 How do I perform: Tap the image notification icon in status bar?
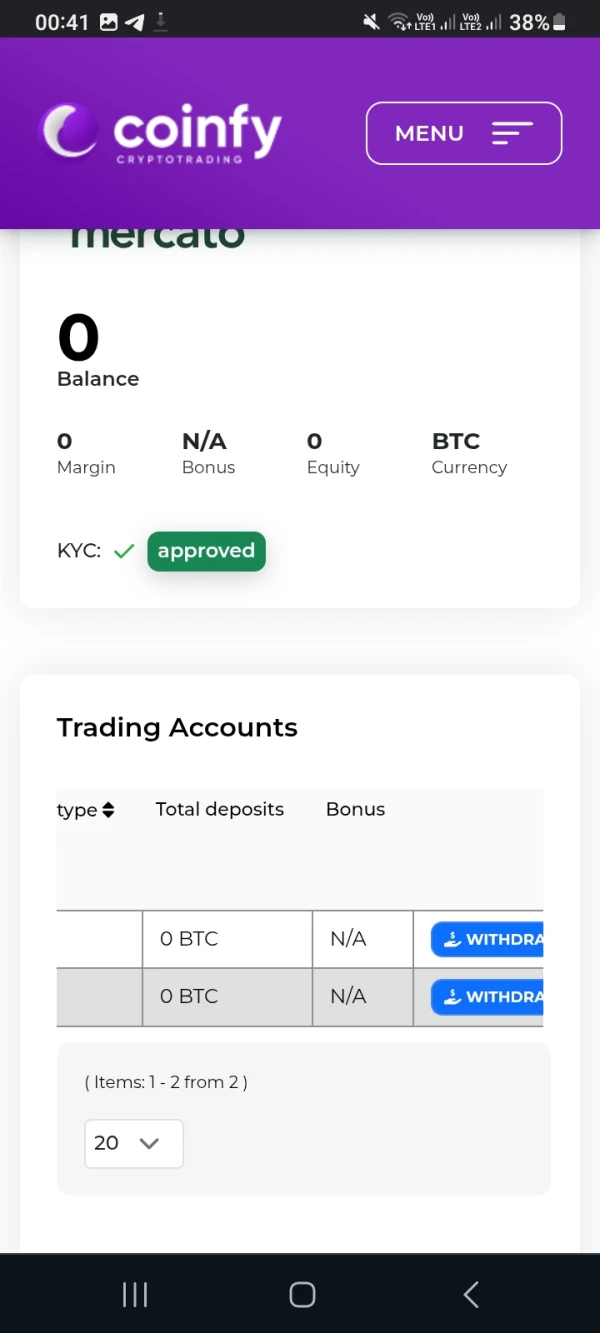pyautogui.click(x=109, y=22)
